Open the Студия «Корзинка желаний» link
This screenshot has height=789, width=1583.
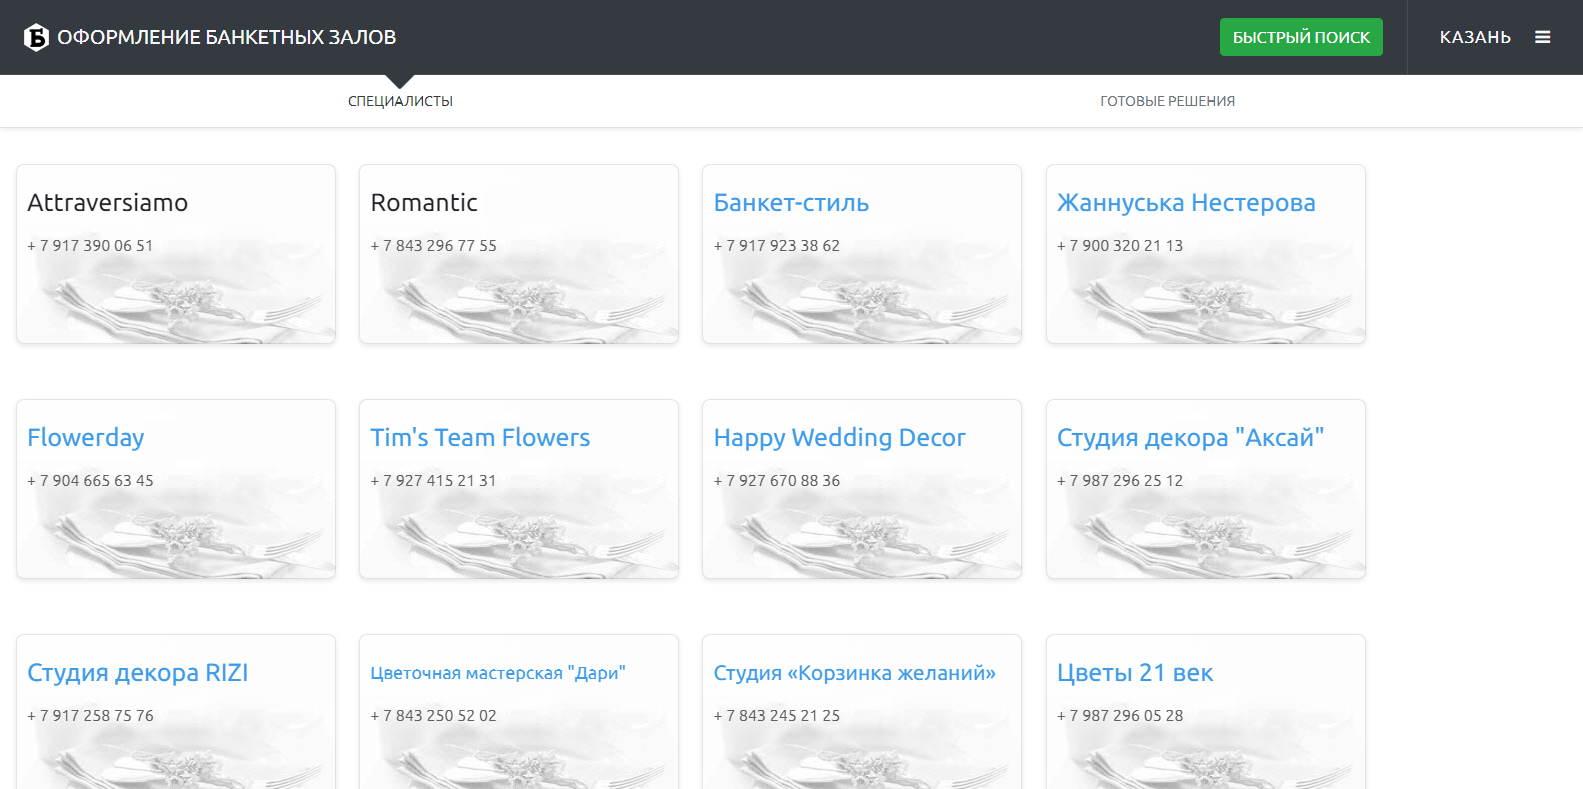pyautogui.click(x=855, y=673)
